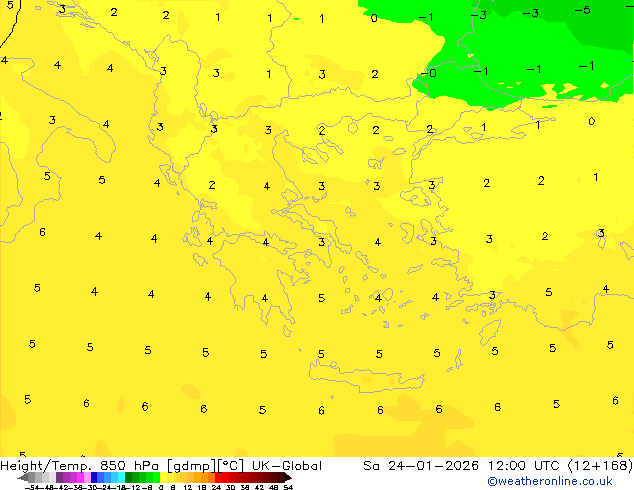Click the '30' positive legend scale label
Image resolution: width=634 pixels, height=490 pixels.
[x=230, y=488]
